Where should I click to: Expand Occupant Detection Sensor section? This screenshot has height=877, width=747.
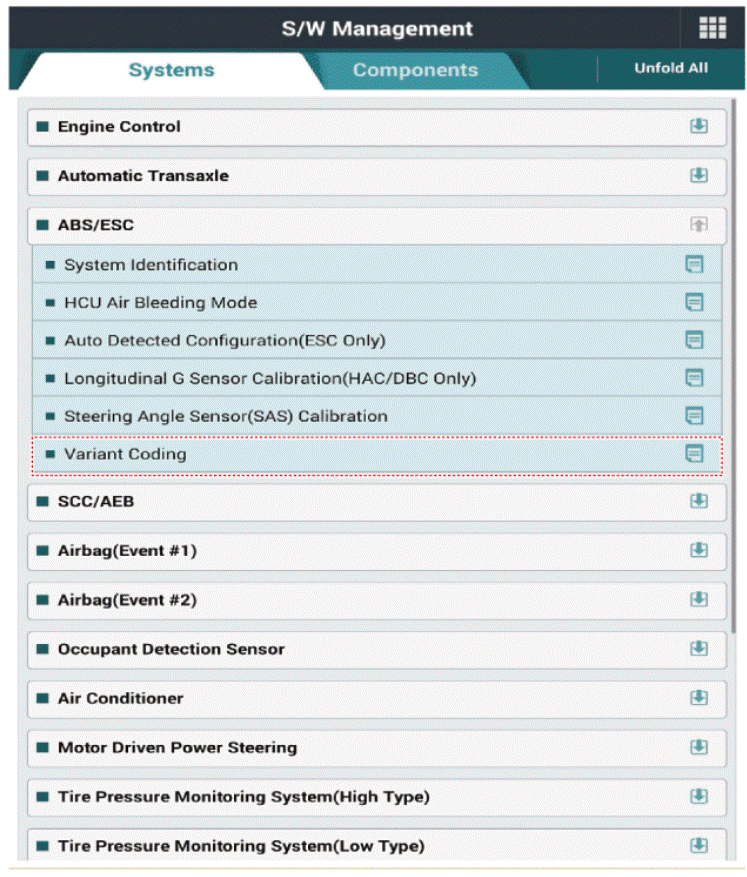698,649
